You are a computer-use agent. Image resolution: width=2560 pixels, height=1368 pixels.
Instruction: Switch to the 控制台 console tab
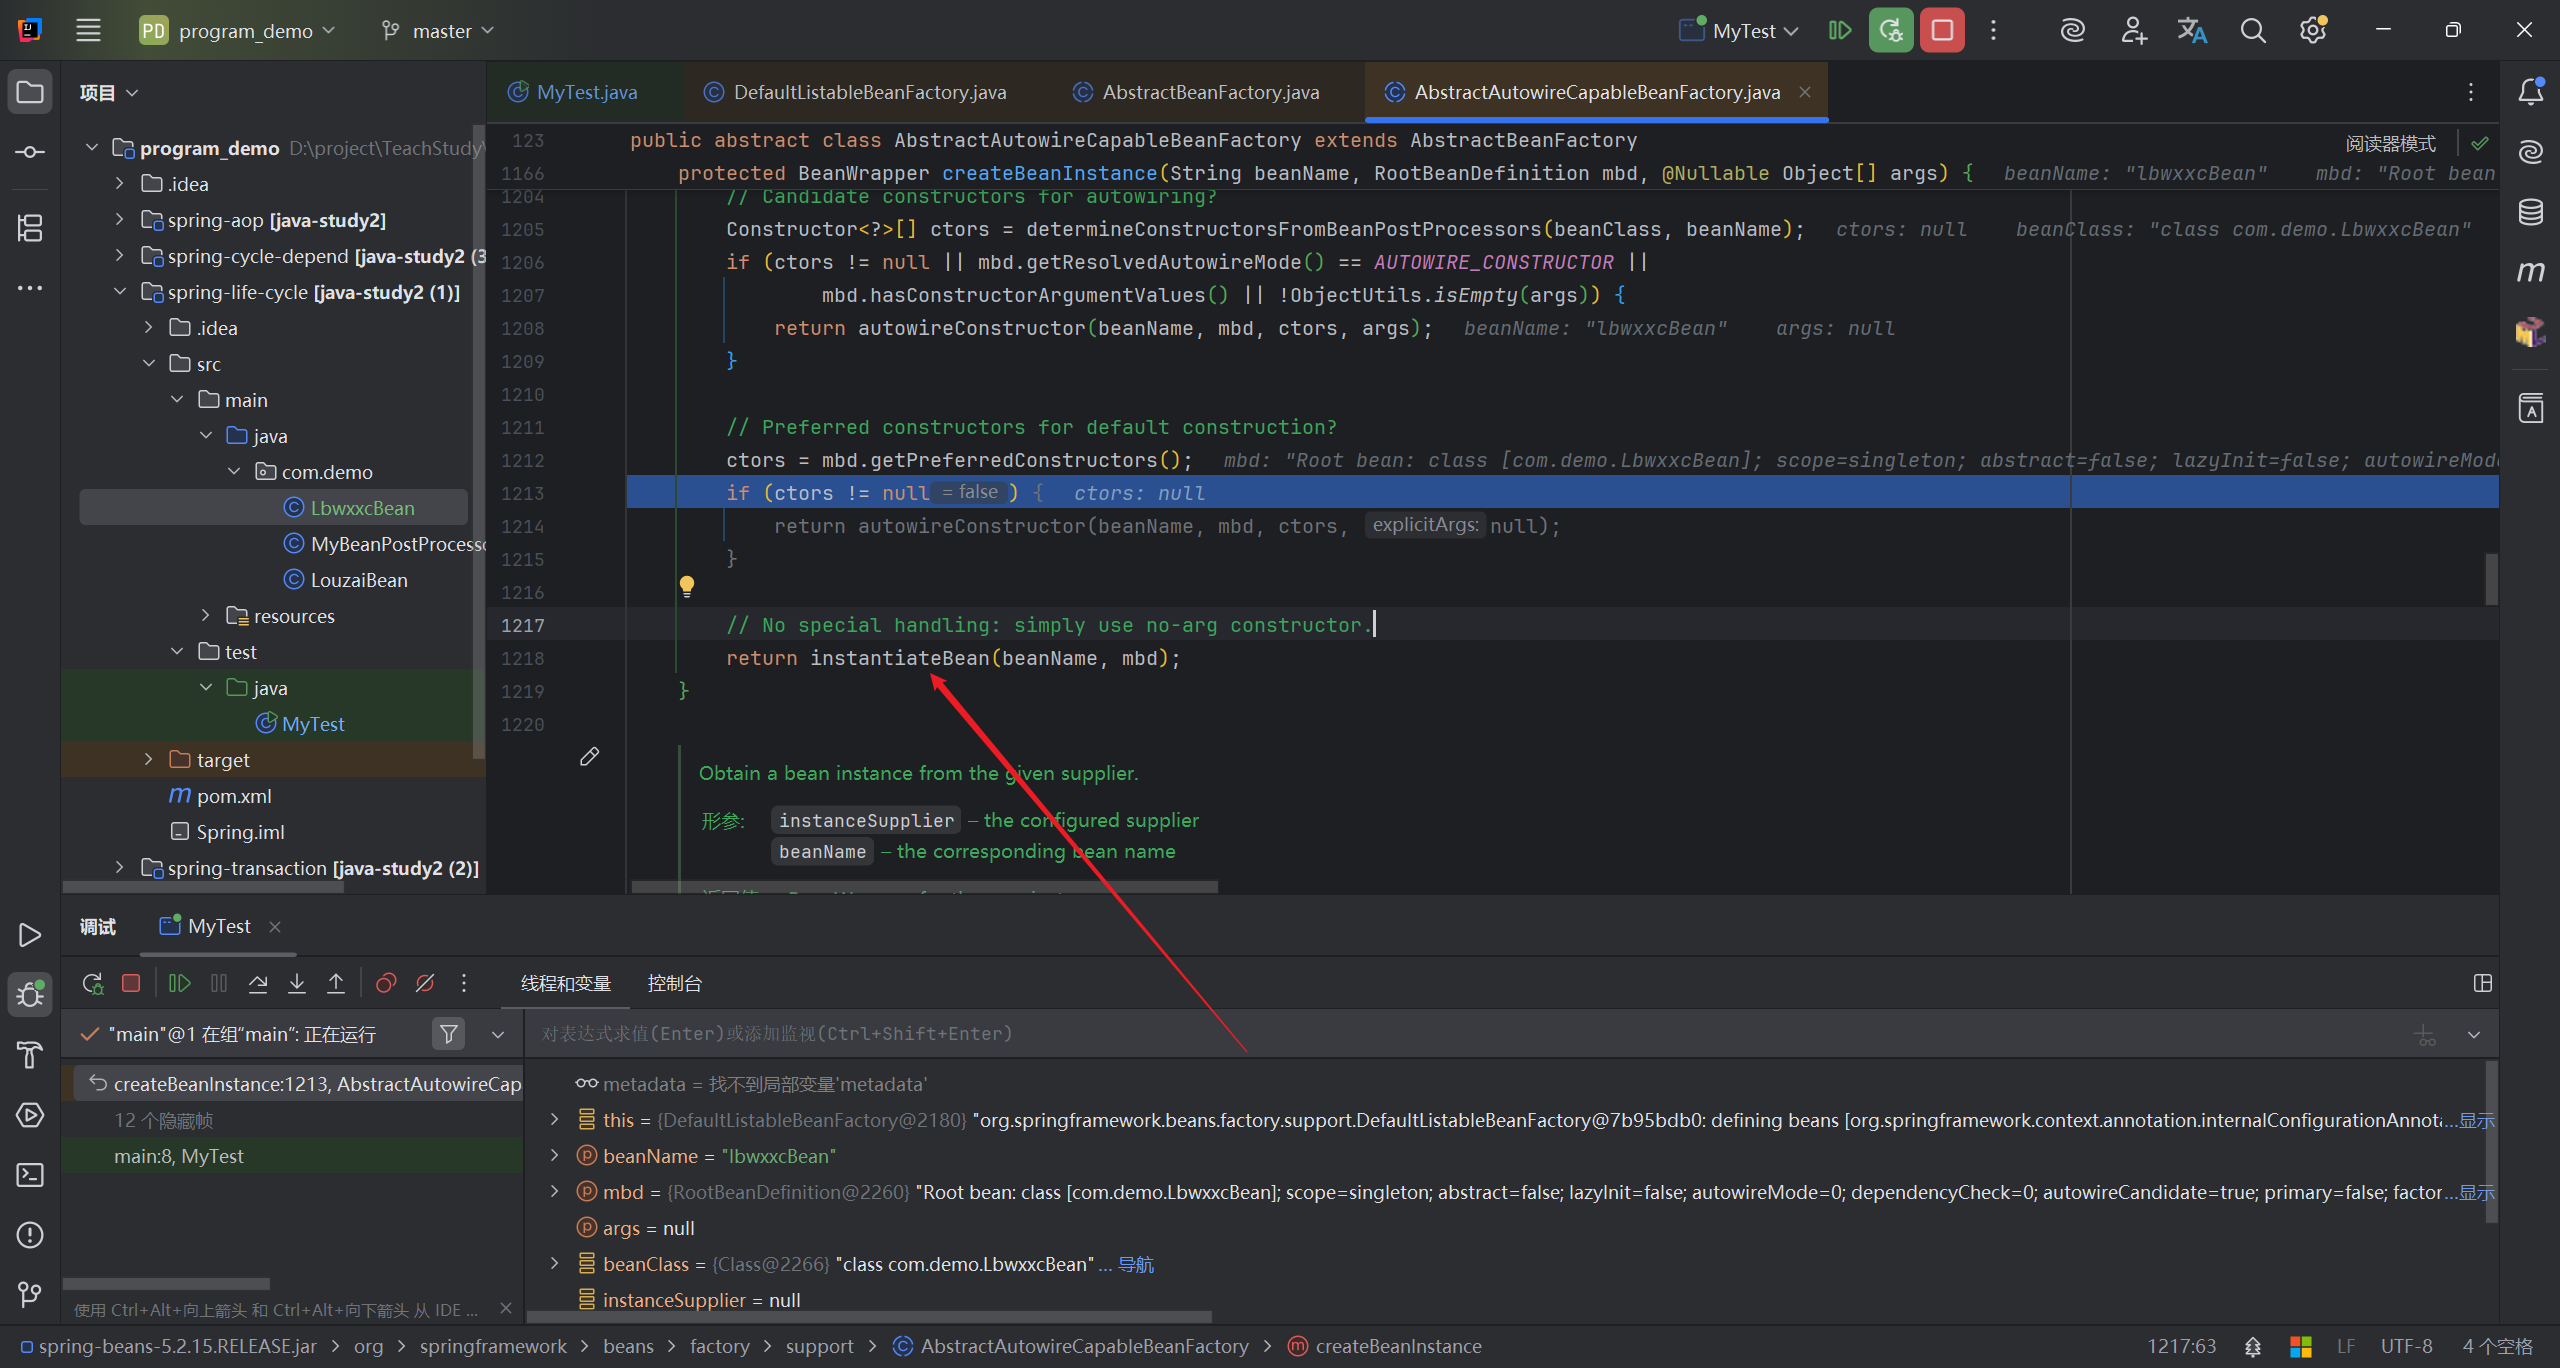674,983
